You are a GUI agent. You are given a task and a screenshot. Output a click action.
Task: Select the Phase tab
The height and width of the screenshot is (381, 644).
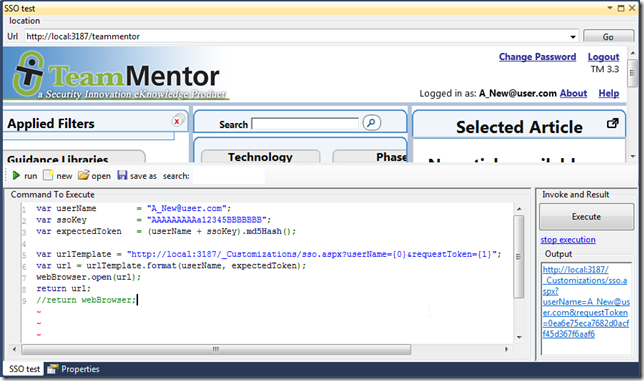point(370,156)
